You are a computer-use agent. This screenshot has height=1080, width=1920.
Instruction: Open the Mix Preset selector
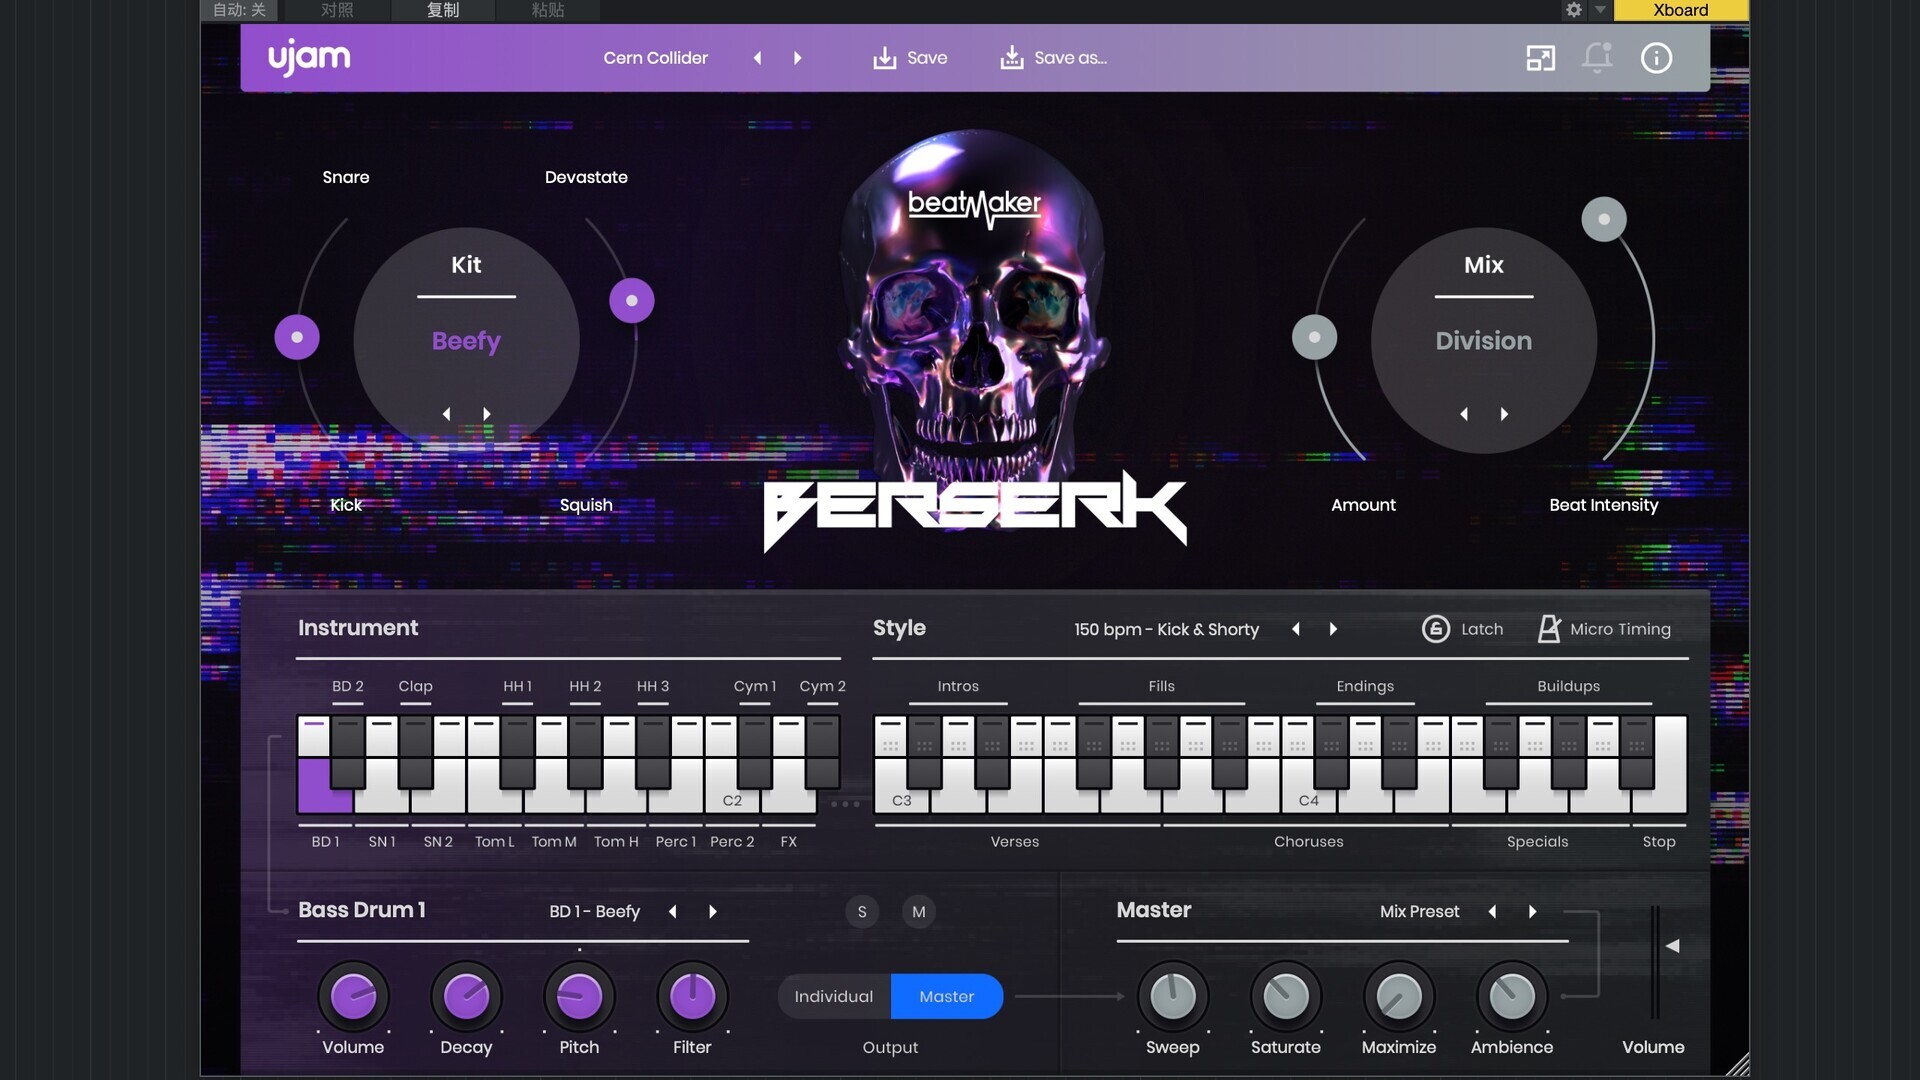pyautogui.click(x=1419, y=912)
